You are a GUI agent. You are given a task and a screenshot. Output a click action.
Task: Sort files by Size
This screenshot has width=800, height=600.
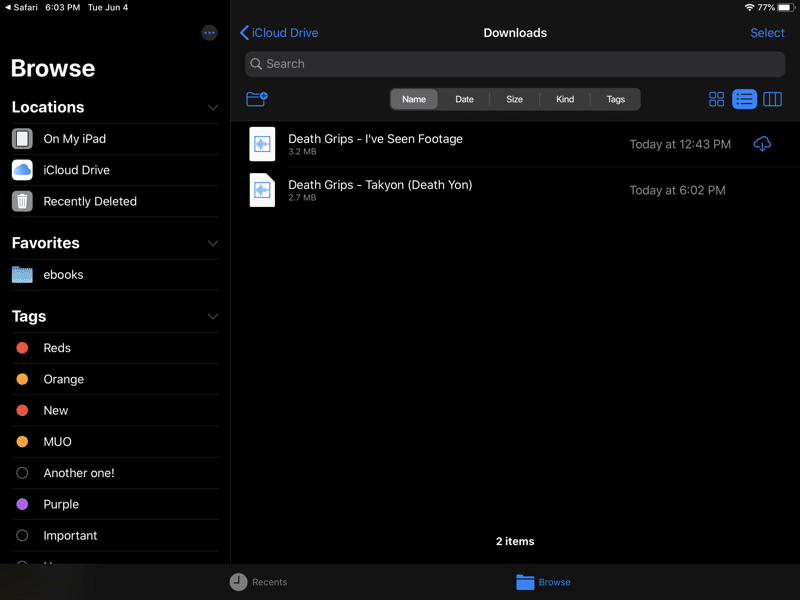514,99
